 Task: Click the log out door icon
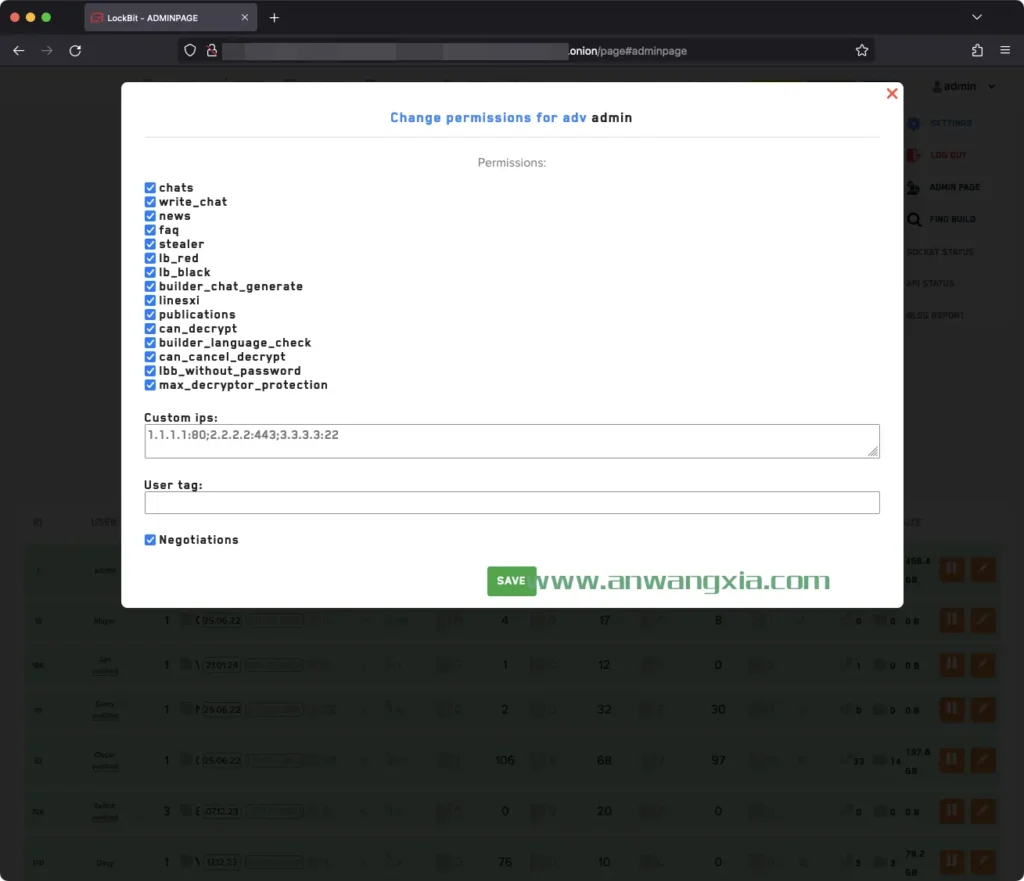(914, 155)
